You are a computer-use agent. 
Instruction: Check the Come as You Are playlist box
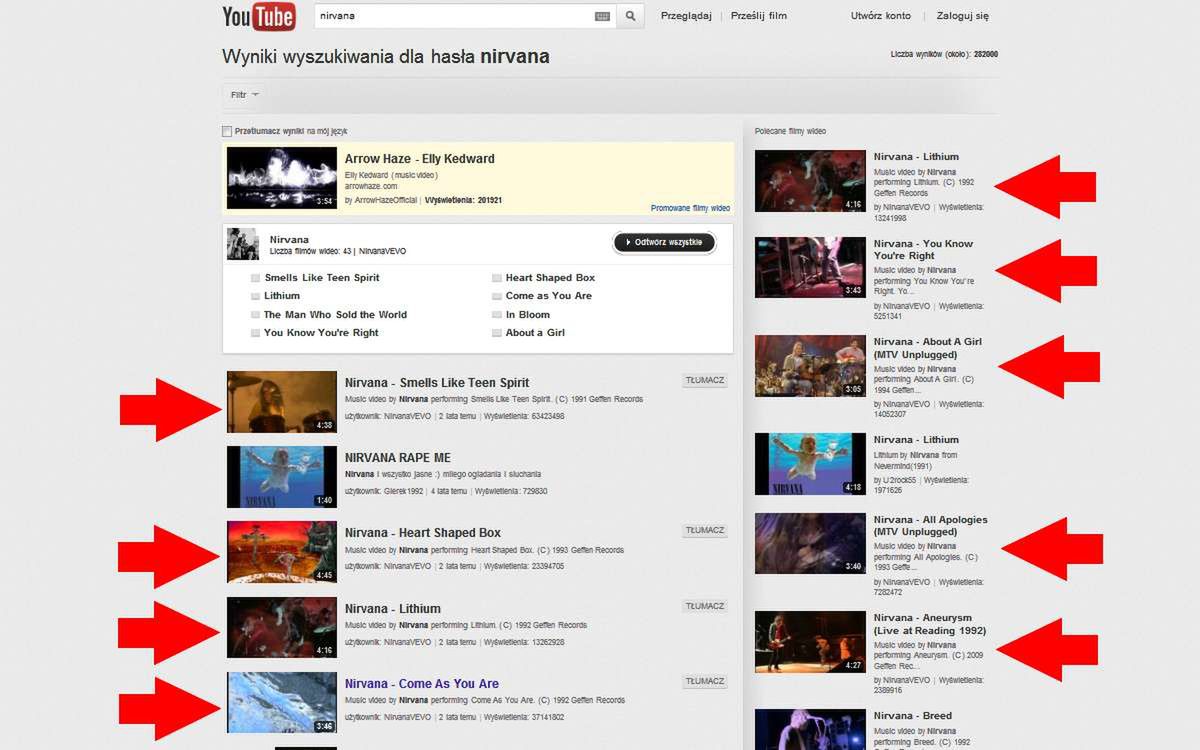point(497,296)
